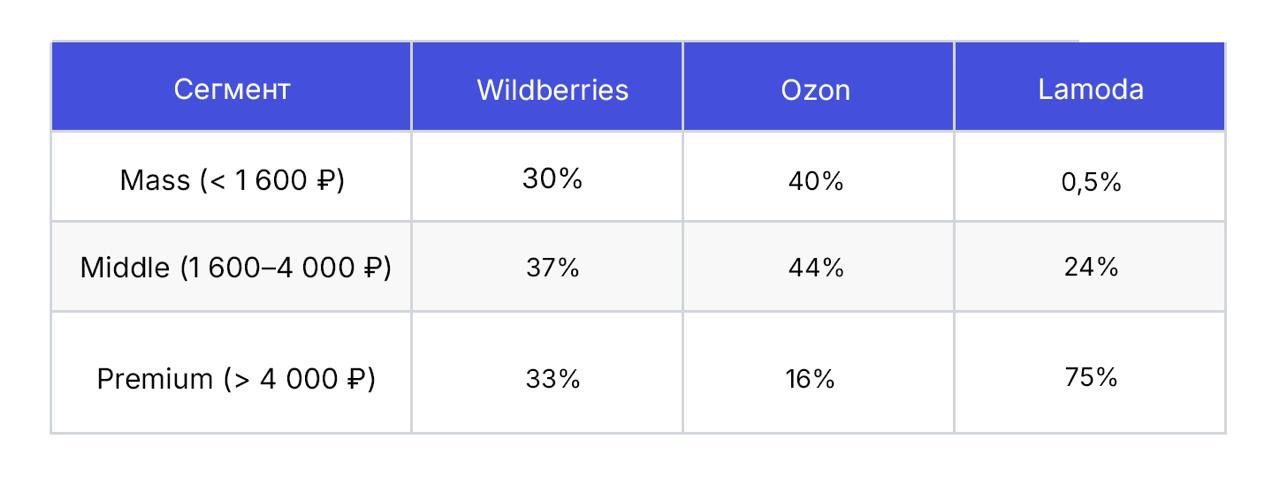Click the Wildberries Middle cell showing 37%

click(x=552, y=268)
